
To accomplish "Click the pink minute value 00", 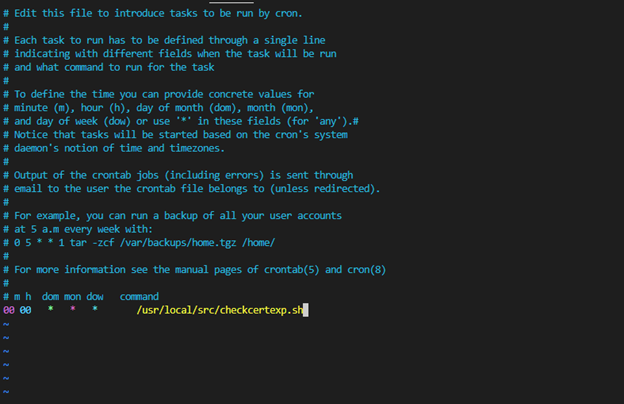I will 9,310.
